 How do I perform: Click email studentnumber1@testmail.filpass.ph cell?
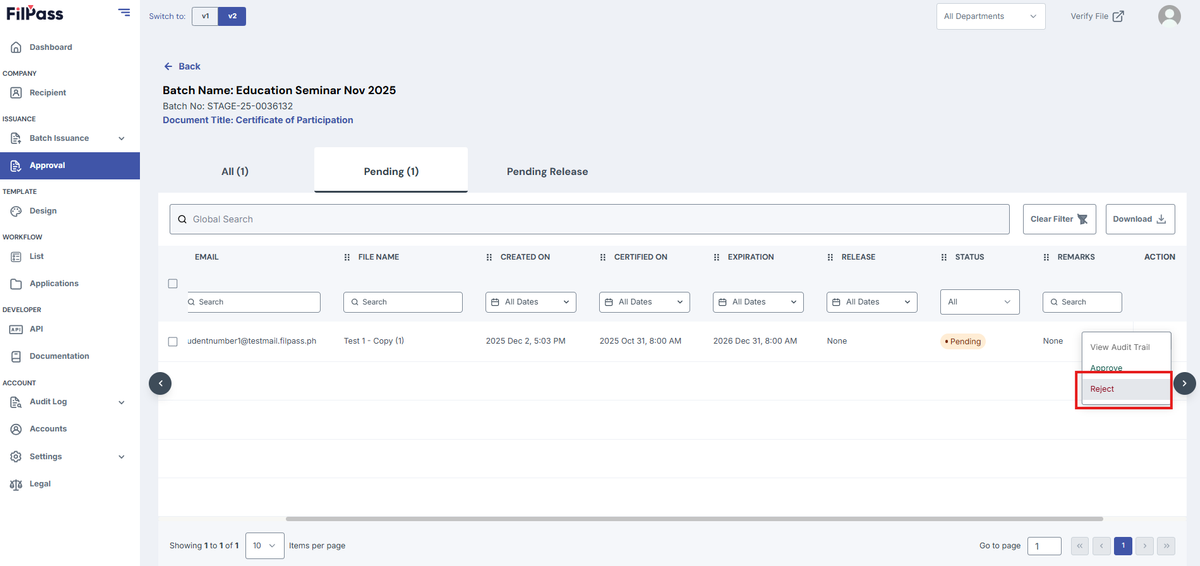252,341
